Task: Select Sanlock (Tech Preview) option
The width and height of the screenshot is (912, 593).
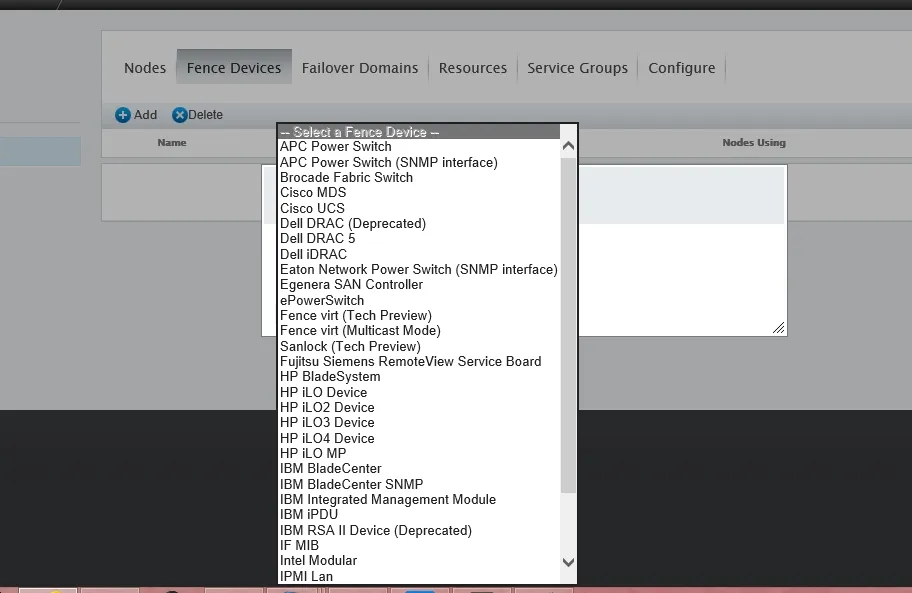Action: pos(419,346)
